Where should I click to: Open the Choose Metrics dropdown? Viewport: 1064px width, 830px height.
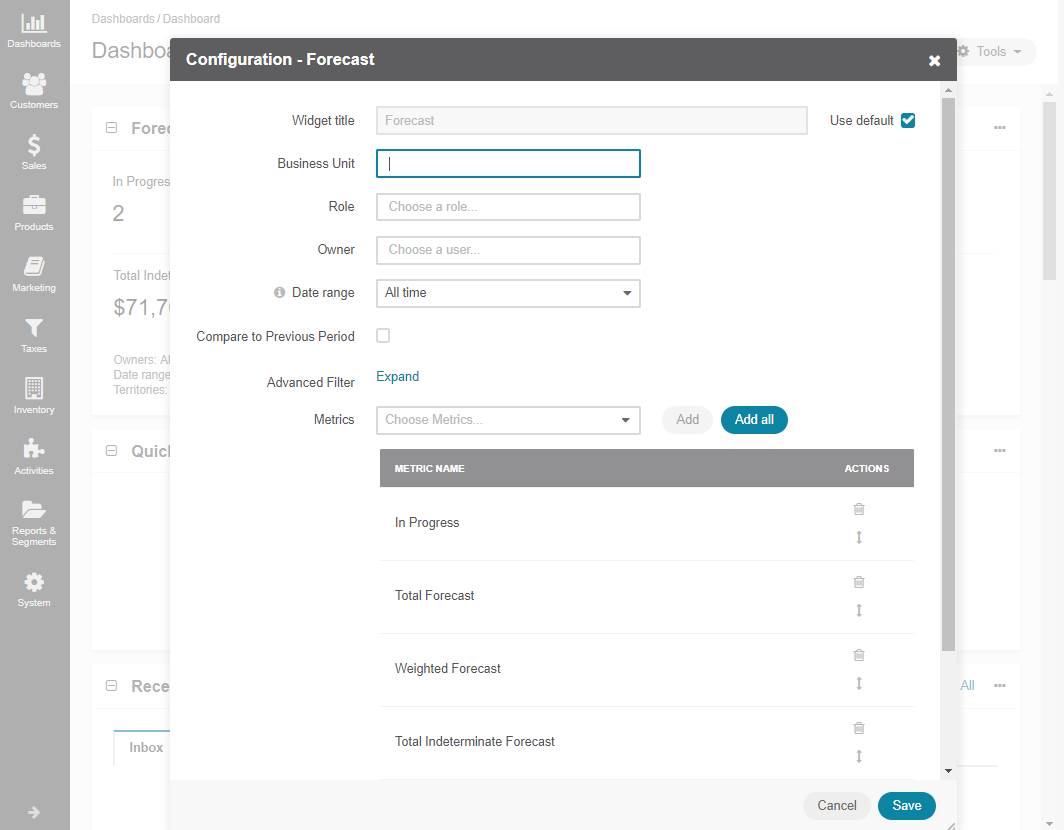(508, 420)
